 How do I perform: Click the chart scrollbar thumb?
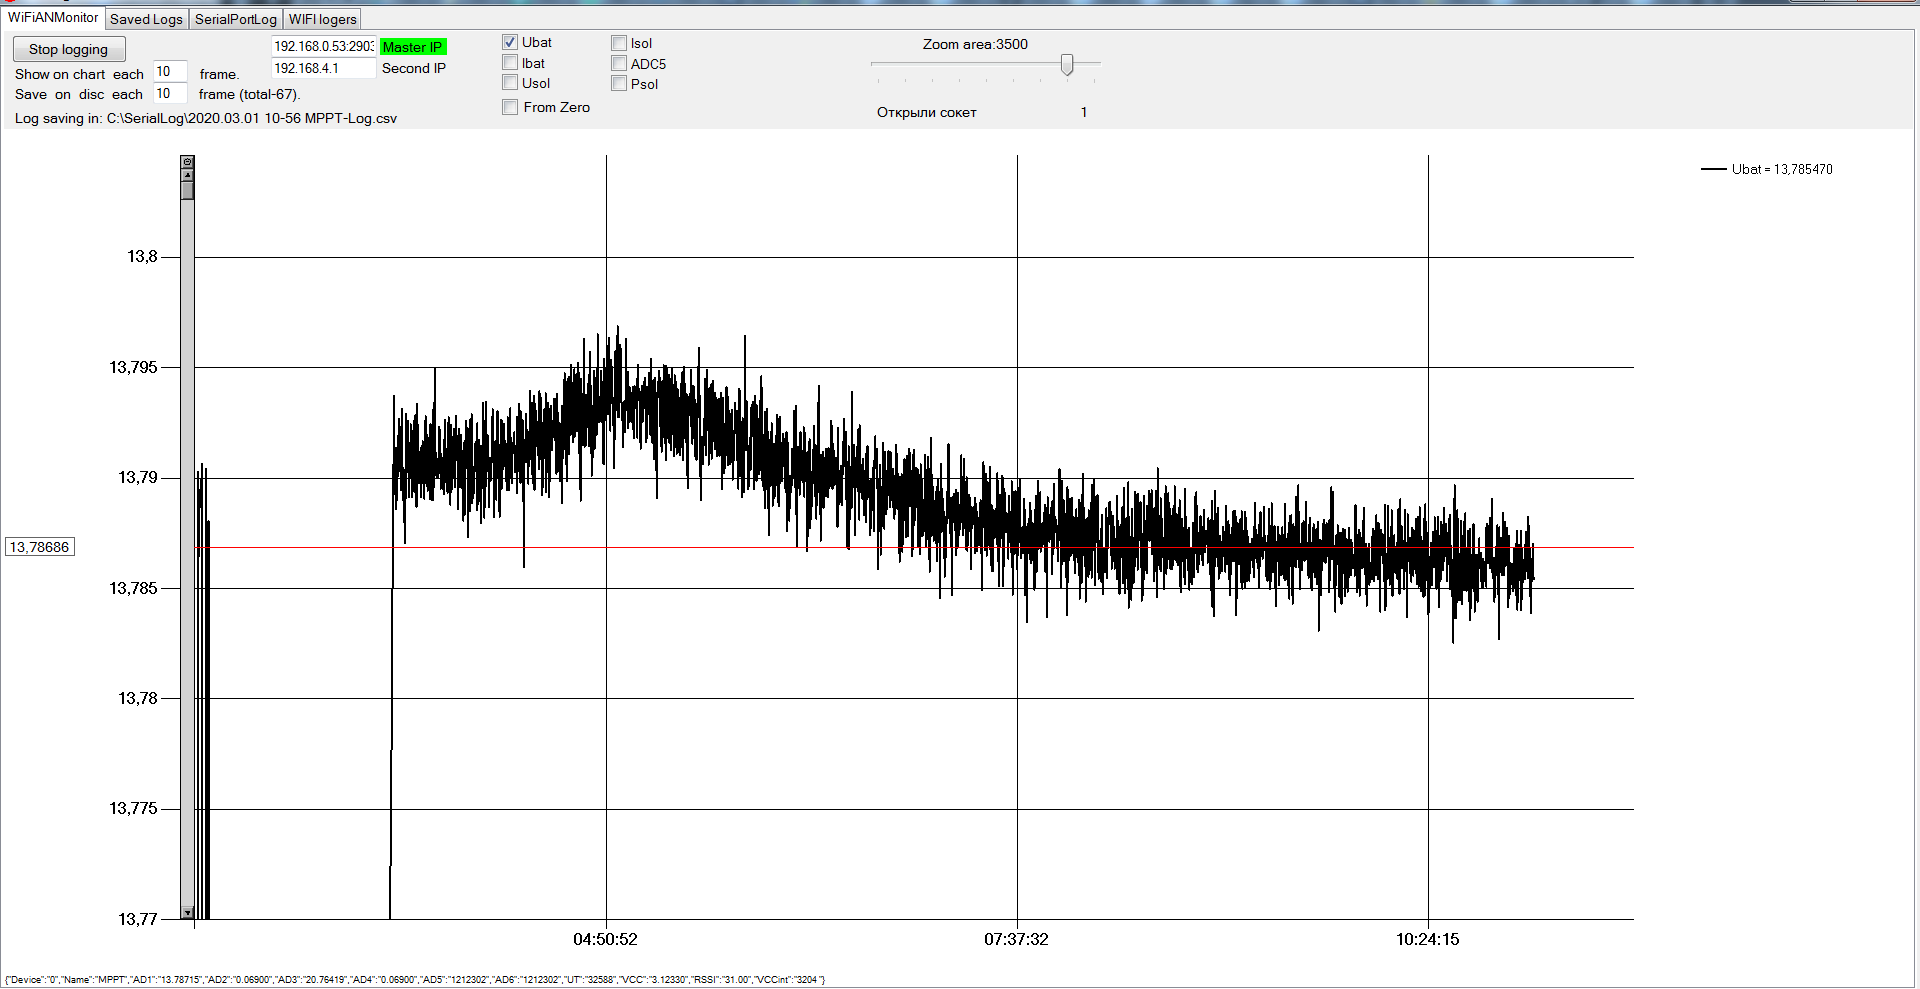[187, 190]
